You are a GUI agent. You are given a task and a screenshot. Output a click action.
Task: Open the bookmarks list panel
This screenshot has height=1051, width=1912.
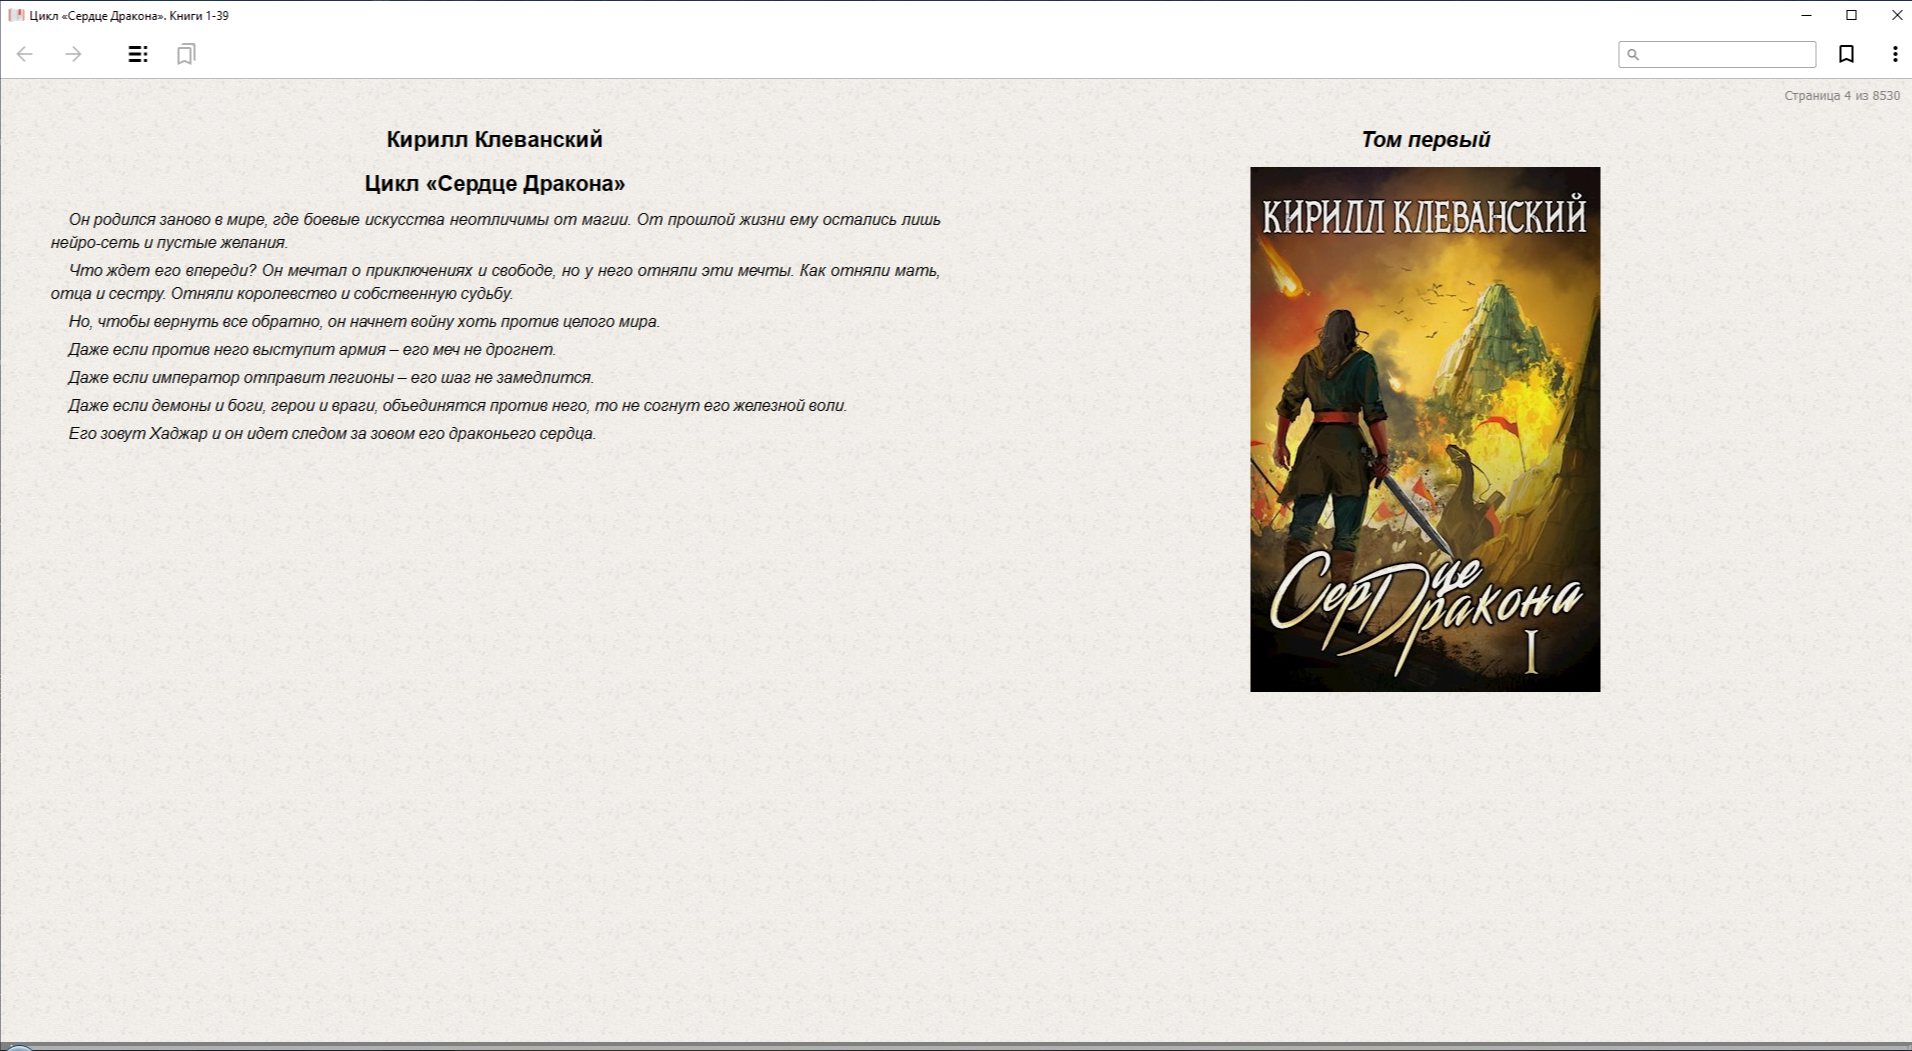186,54
